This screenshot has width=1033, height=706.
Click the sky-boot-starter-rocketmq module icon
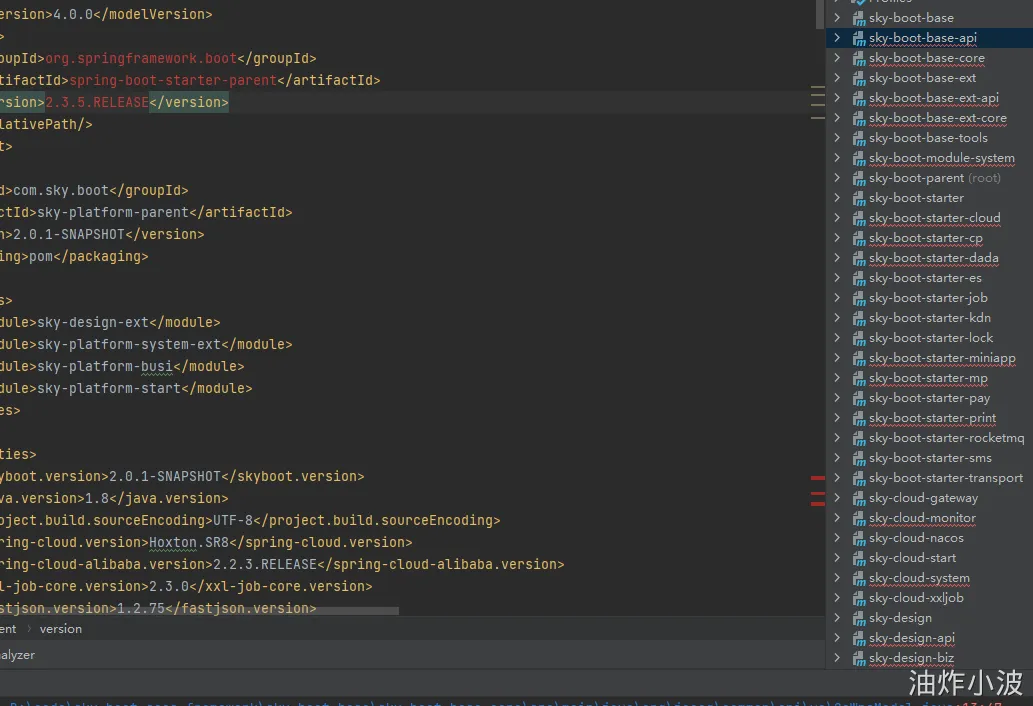[x=858, y=438]
